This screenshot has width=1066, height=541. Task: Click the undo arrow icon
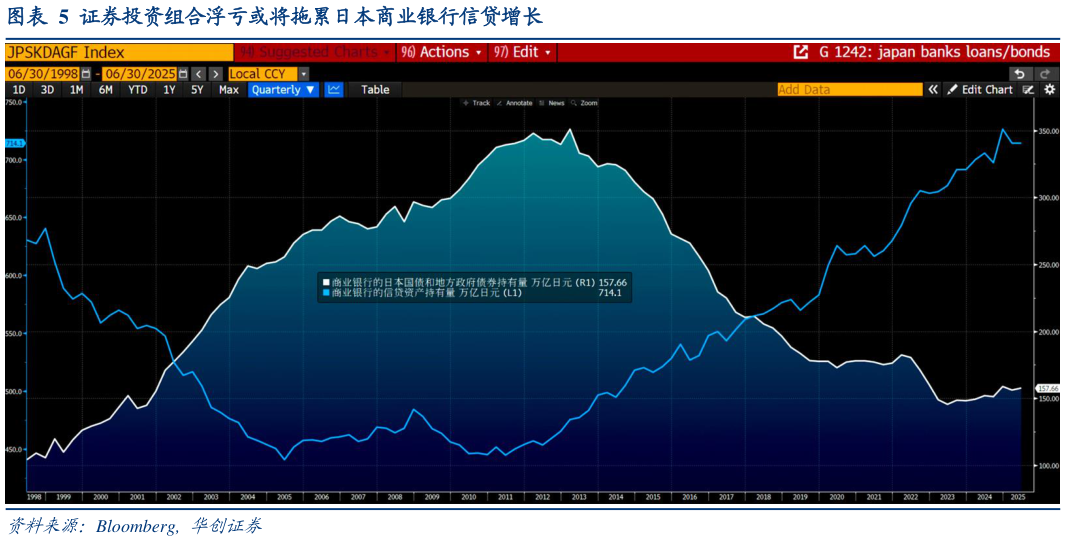coord(1019,74)
